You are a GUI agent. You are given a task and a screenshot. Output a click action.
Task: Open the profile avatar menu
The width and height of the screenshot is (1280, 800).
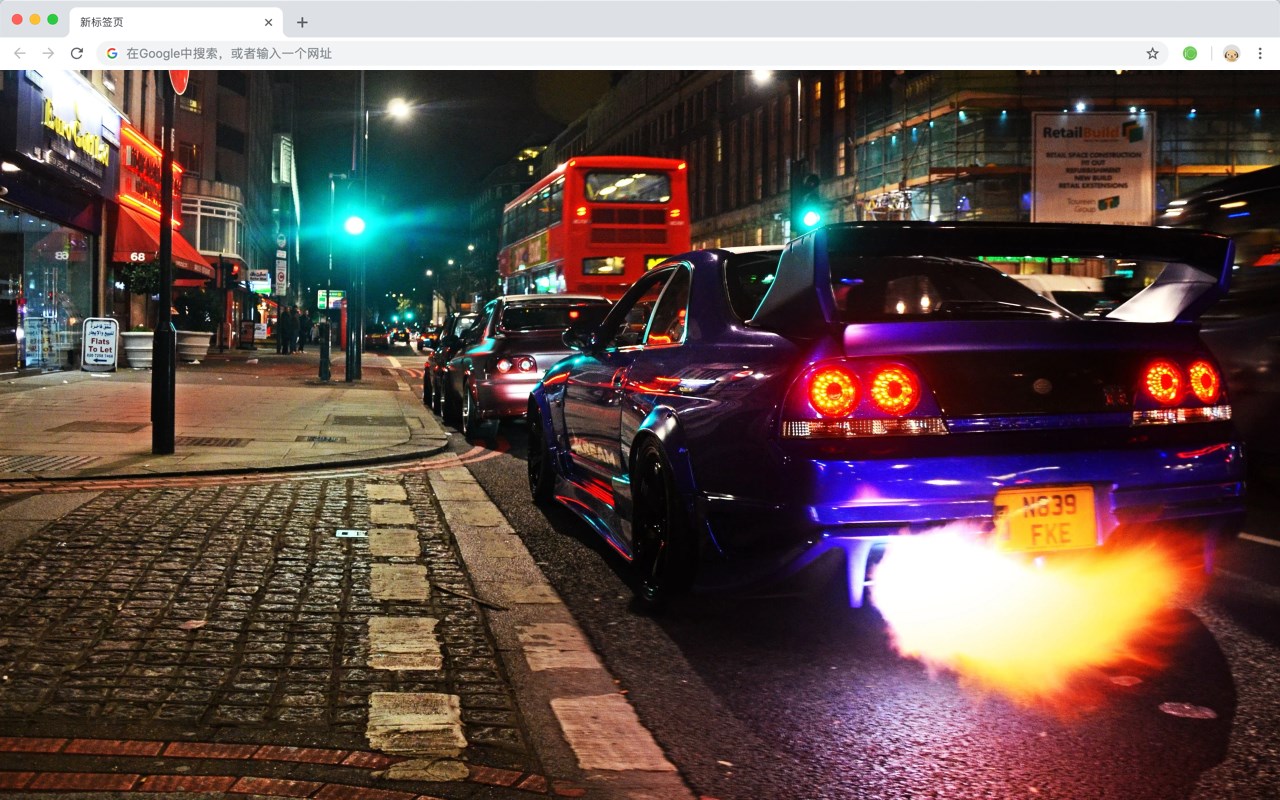tap(1231, 53)
